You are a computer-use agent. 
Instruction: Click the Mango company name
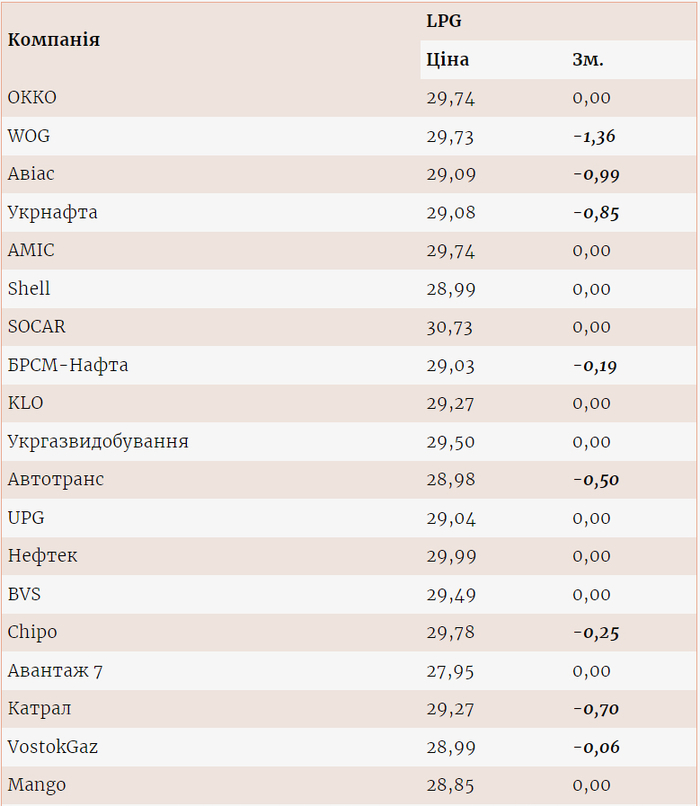36,785
